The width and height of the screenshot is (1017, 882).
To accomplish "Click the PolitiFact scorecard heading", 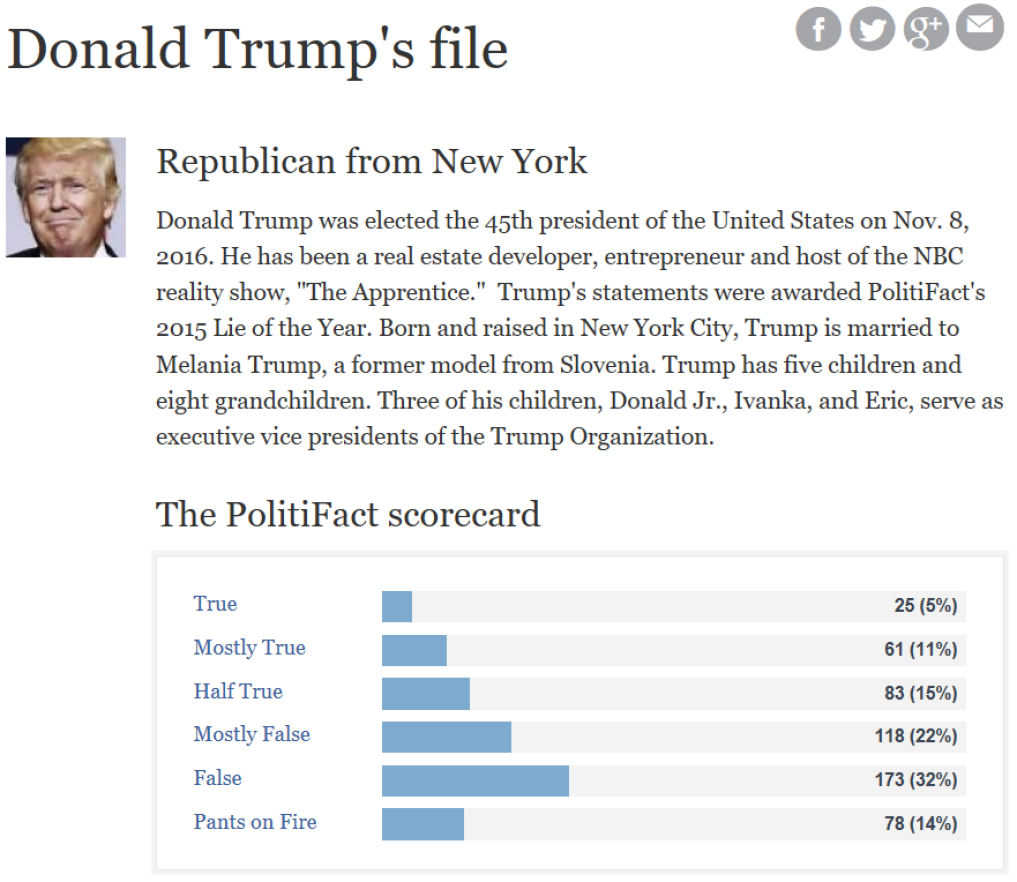I will [348, 514].
